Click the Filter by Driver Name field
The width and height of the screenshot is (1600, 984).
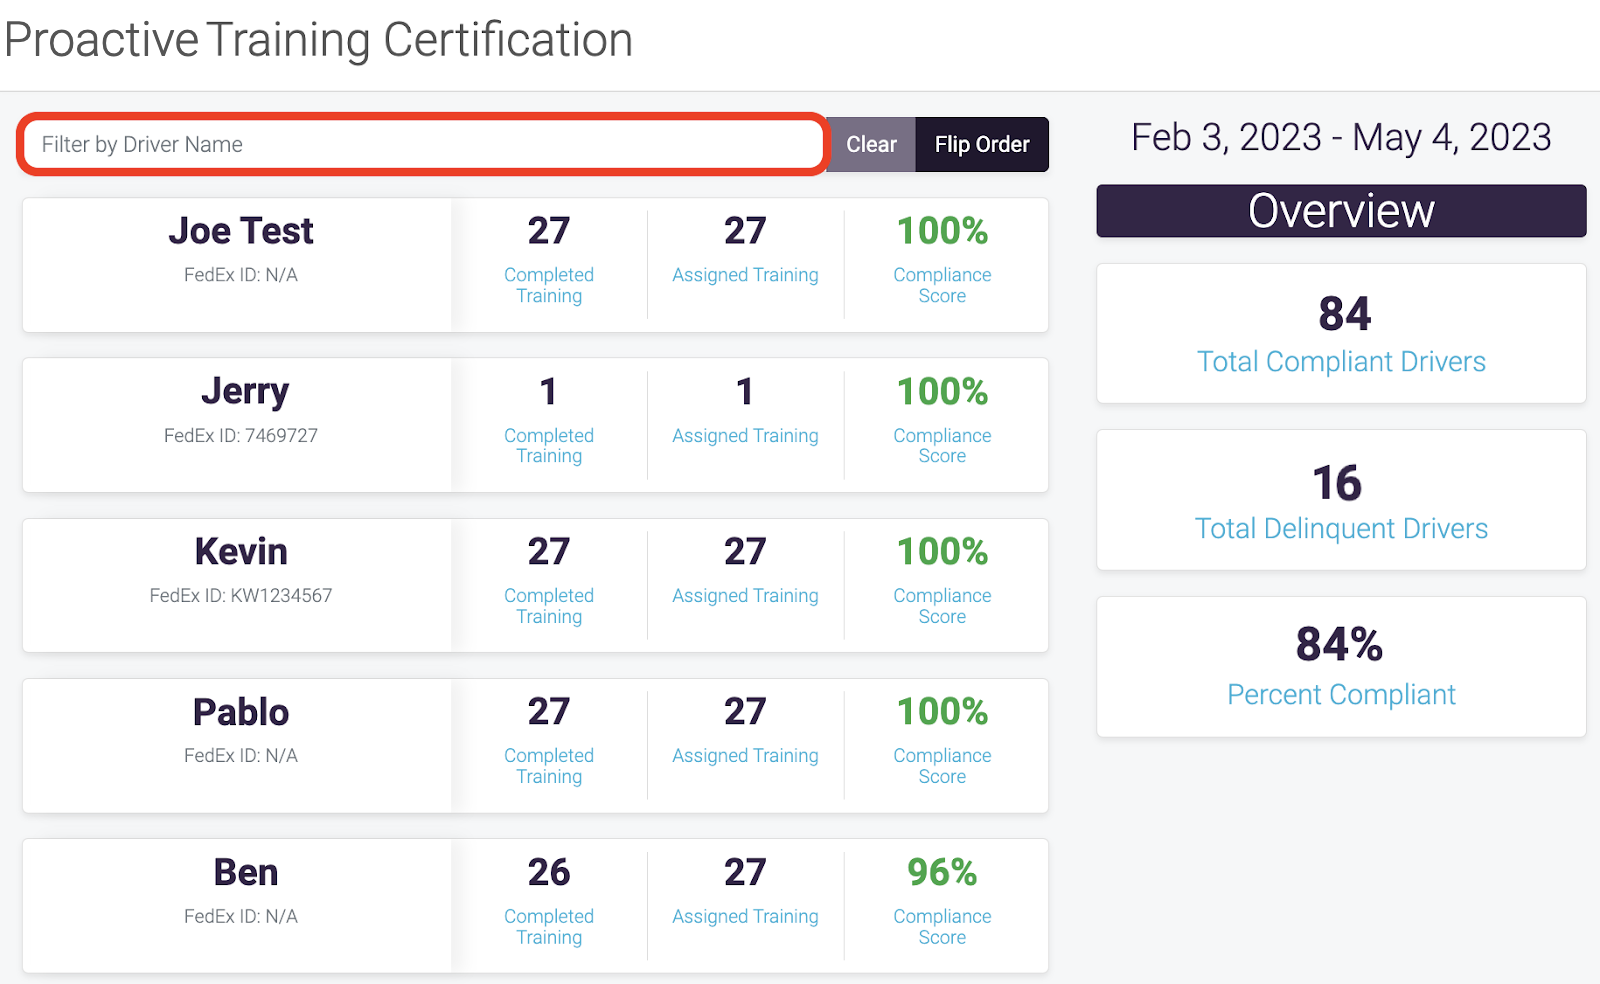(x=423, y=144)
